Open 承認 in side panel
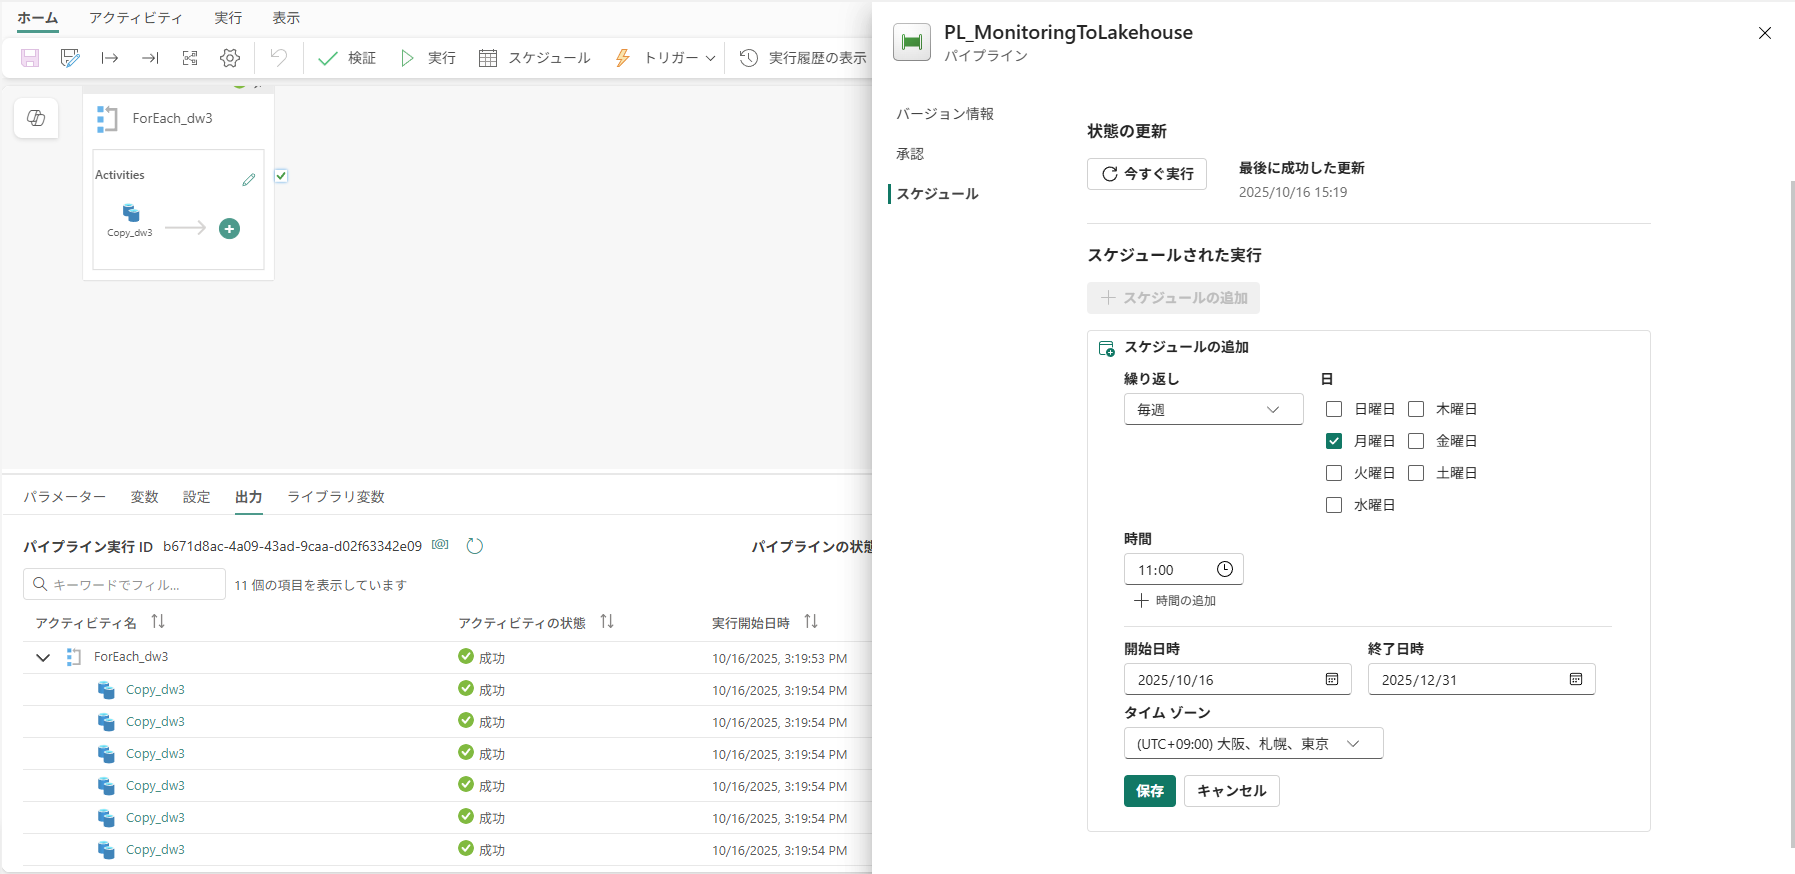This screenshot has height=874, width=1795. click(910, 154)
